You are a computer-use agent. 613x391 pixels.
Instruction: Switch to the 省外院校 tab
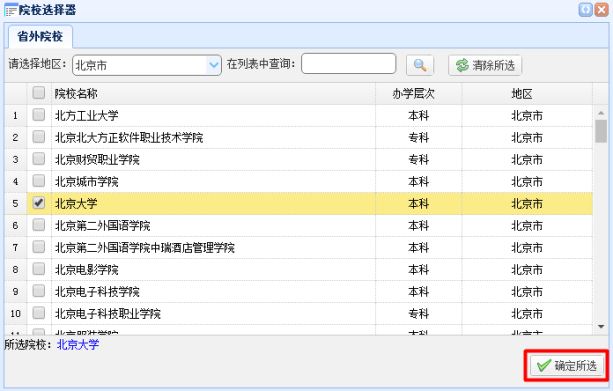pyautogui.click(x=40, y=37)
